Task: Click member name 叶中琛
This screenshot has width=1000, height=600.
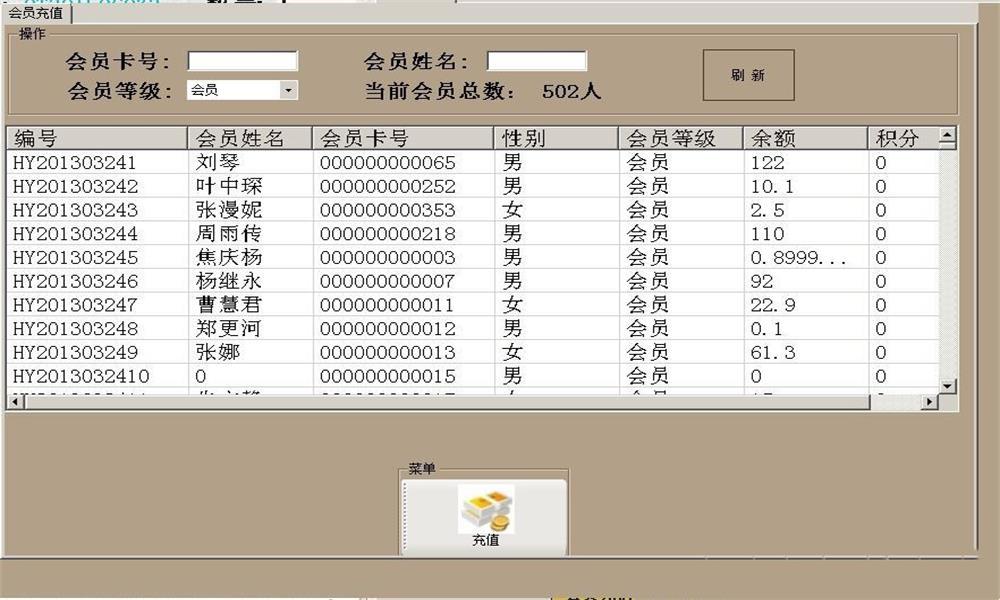Action: [228, 186]
